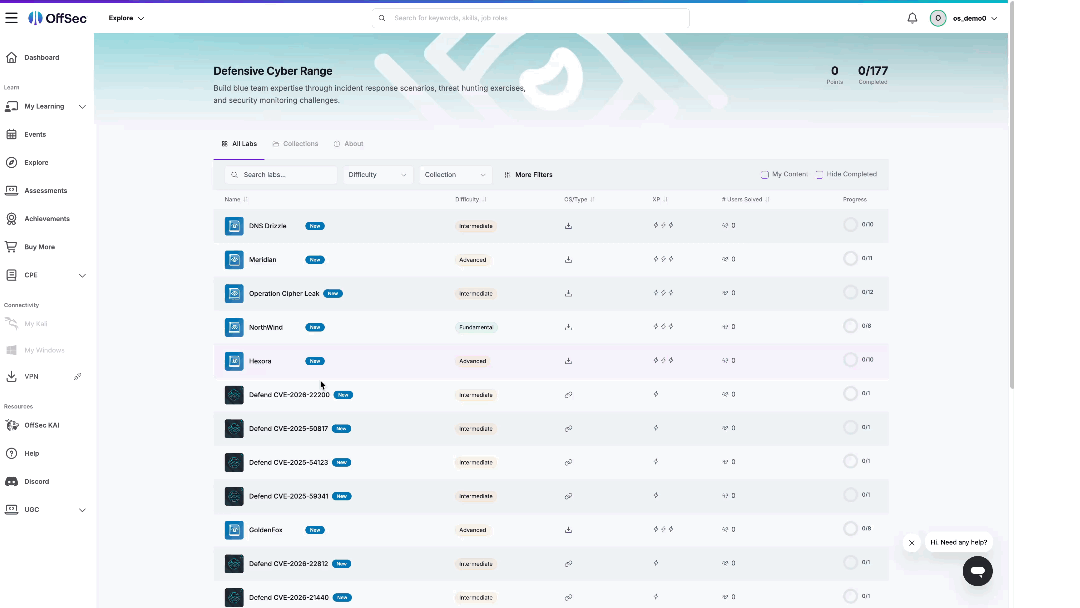The image size is (1080, 608).
Task: Toggle the Hide Completed checkbox
Action: [x=819, y=174]
